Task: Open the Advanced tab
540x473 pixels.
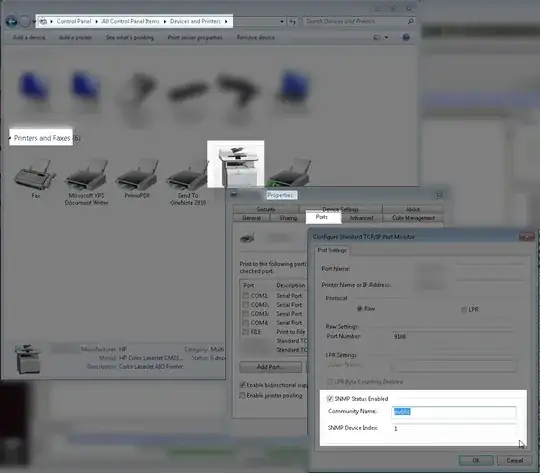Action: pyautogui.click(x=361, y=218)
